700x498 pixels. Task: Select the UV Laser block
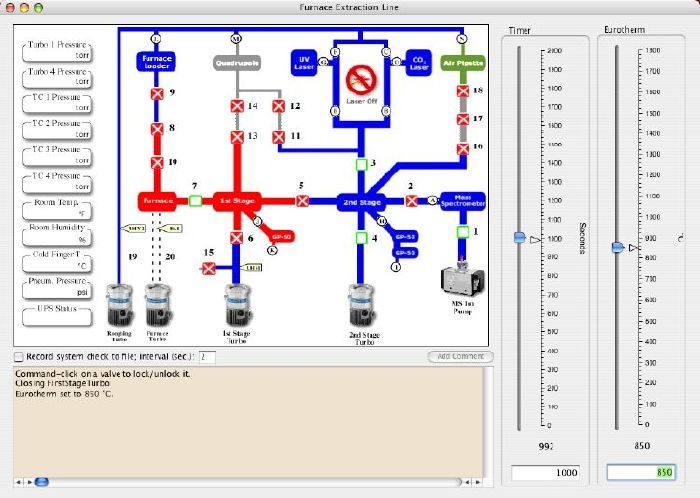pyautogui.click(x=304, y=62)
